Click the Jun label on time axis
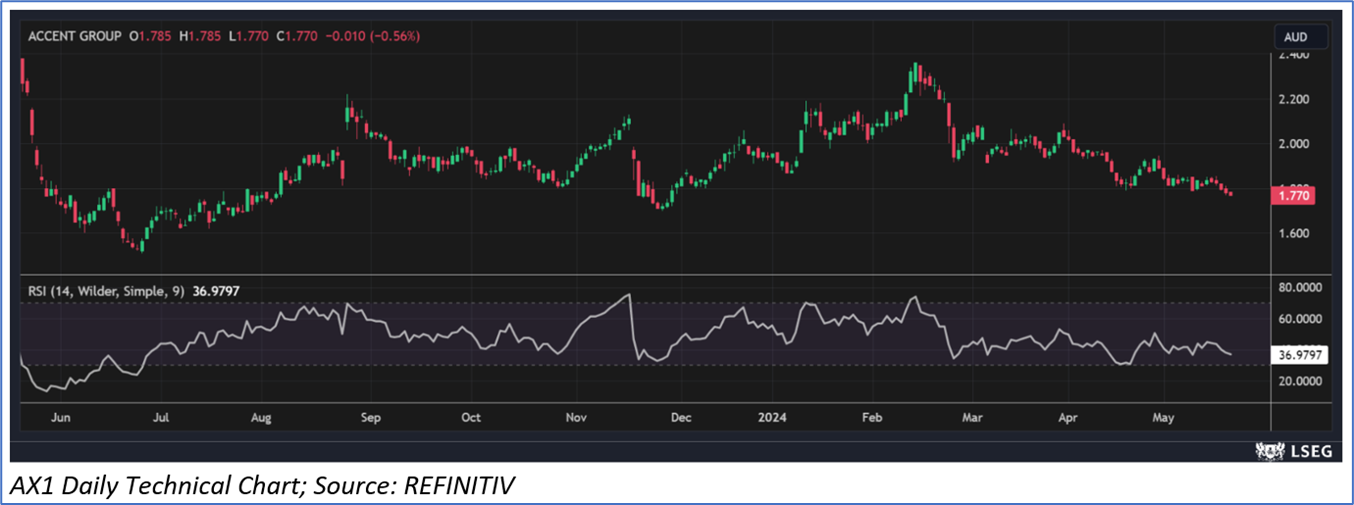Image resolution: width=1354 pixels, height=505 pixels. pos(61,417)
